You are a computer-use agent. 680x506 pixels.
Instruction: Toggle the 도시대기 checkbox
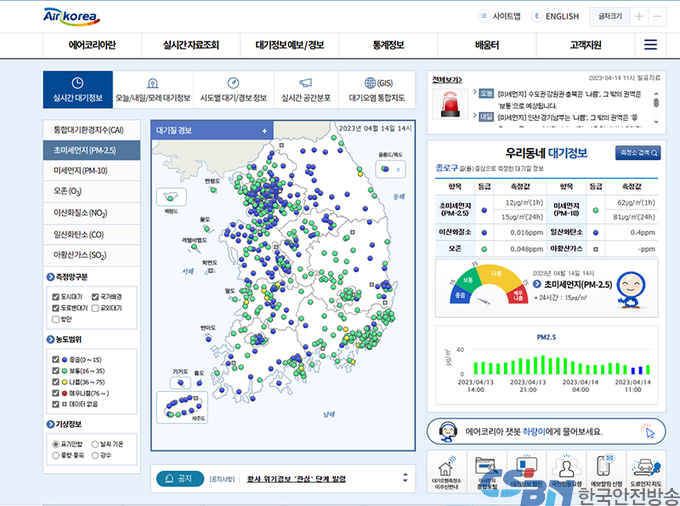tap(56, 297)
